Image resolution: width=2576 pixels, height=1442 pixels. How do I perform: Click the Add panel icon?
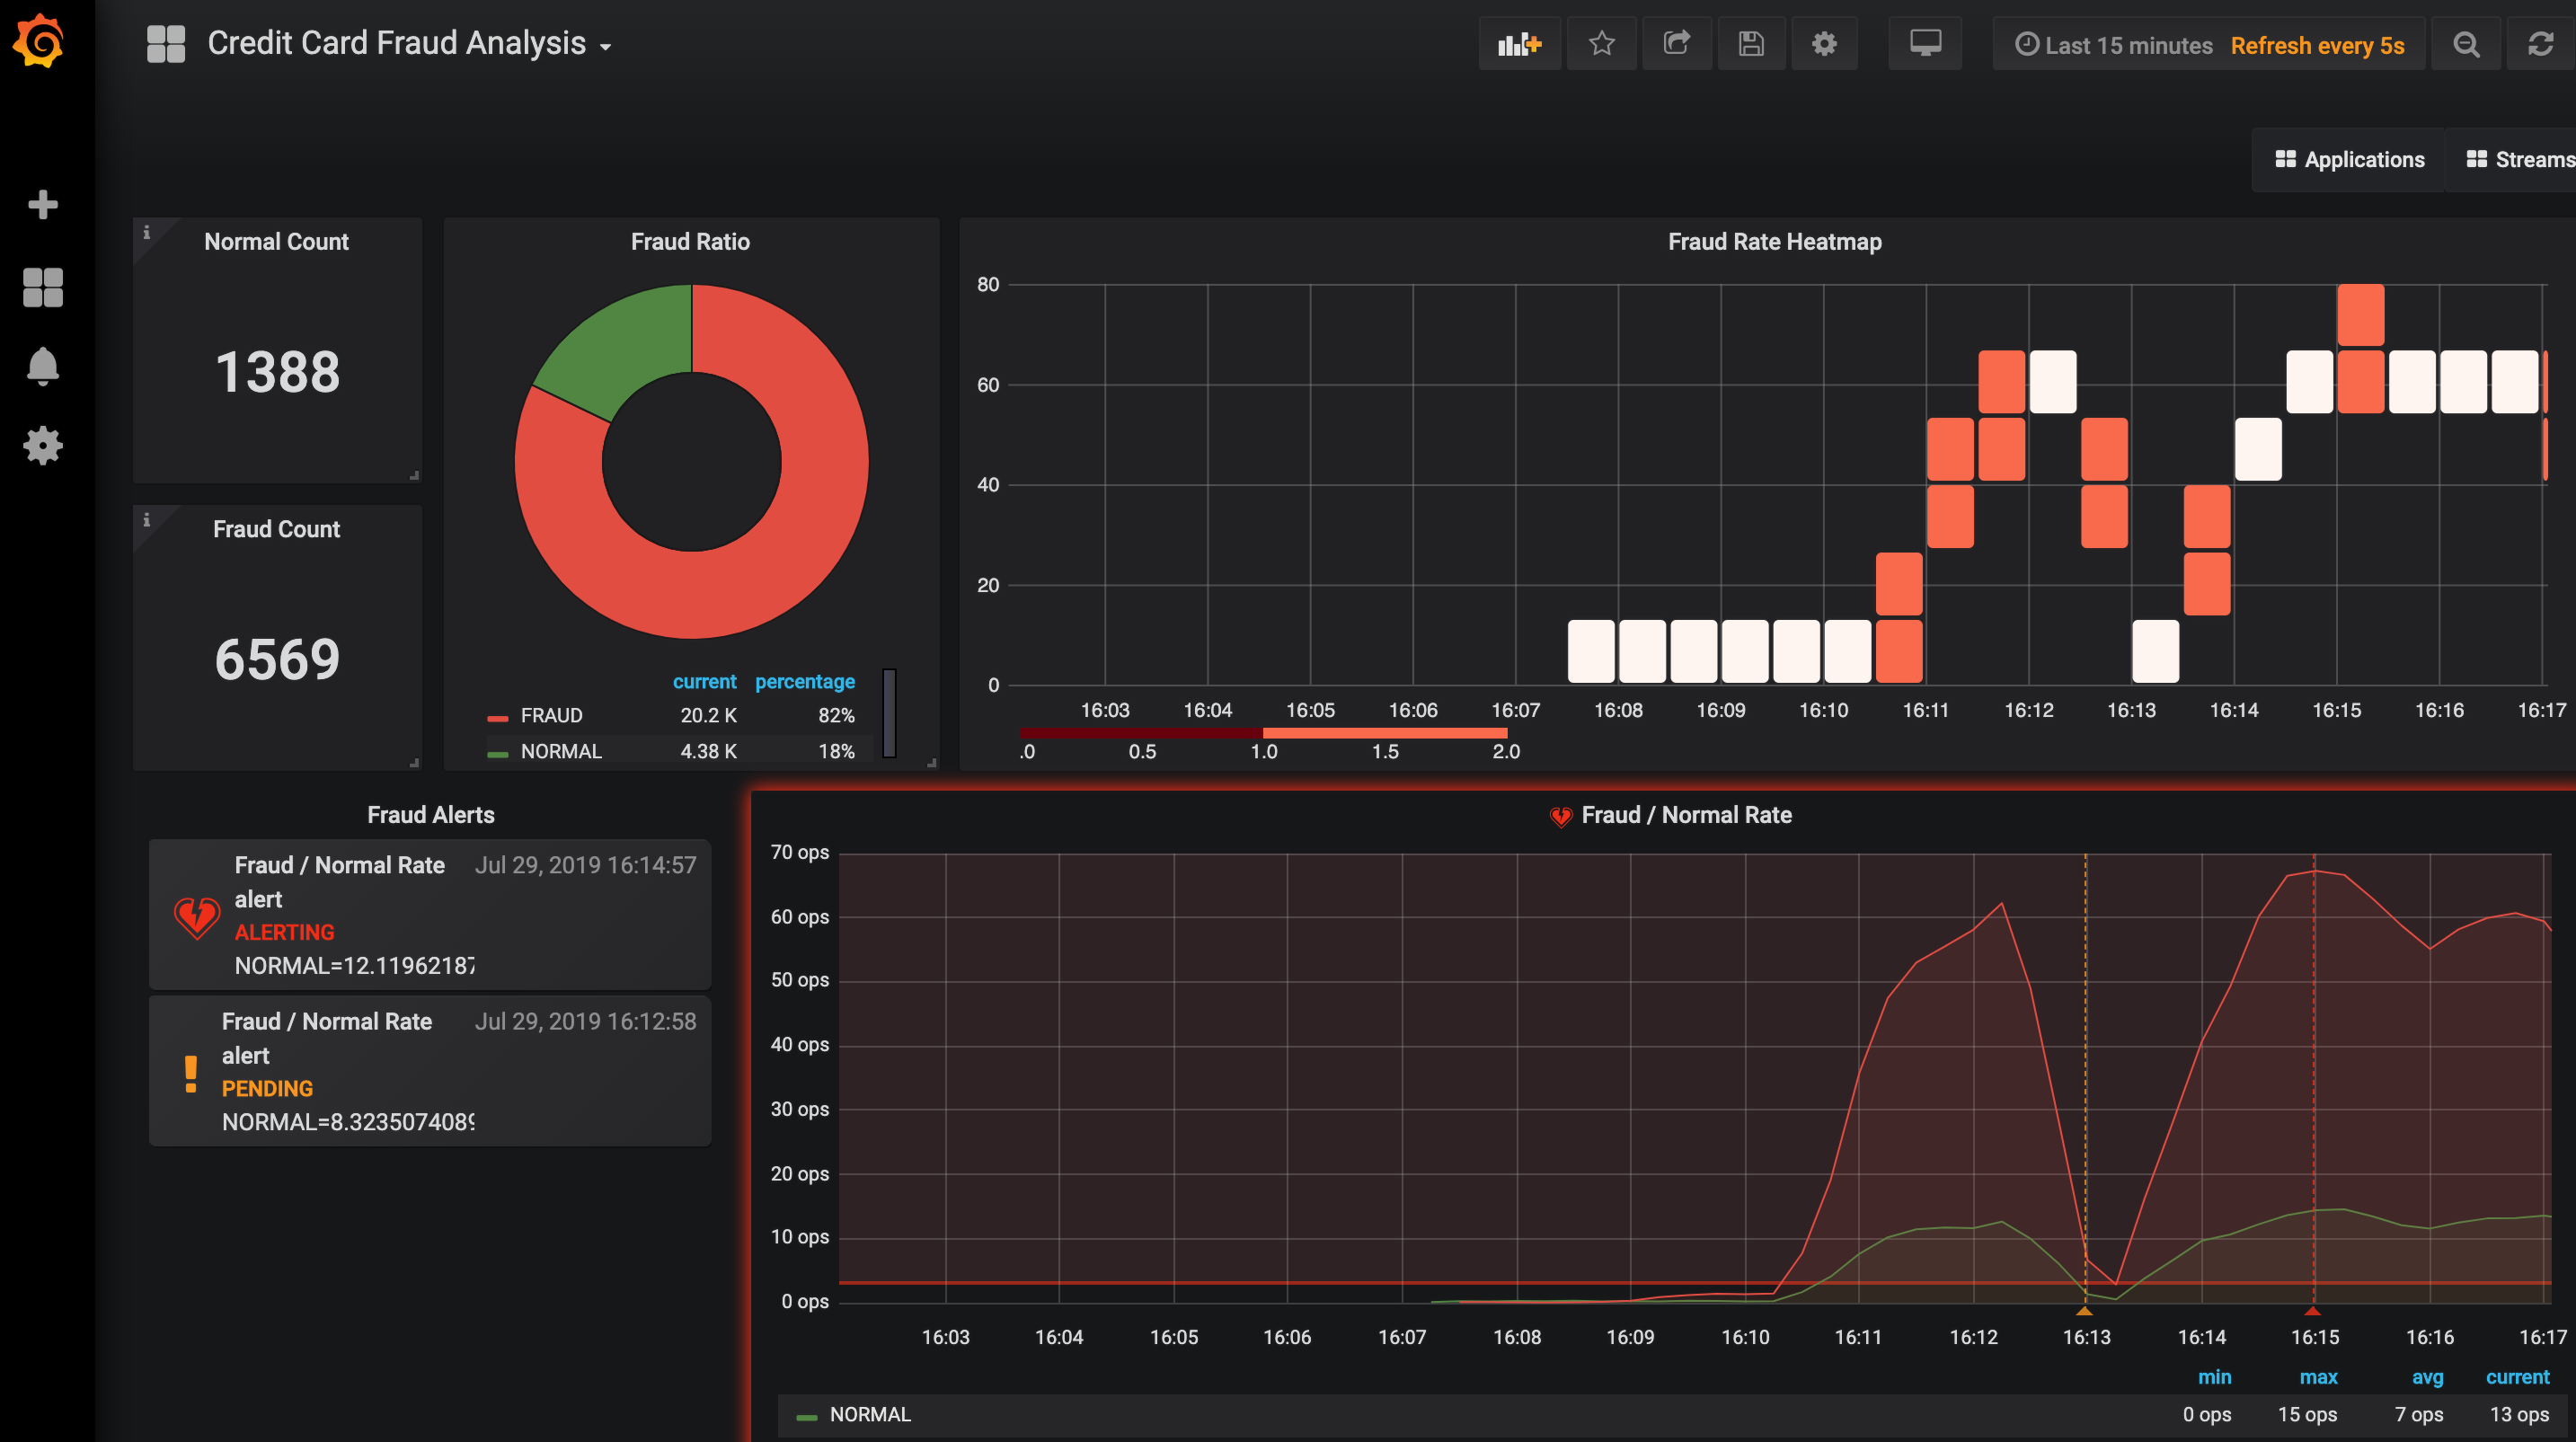tap(1519, 44)
